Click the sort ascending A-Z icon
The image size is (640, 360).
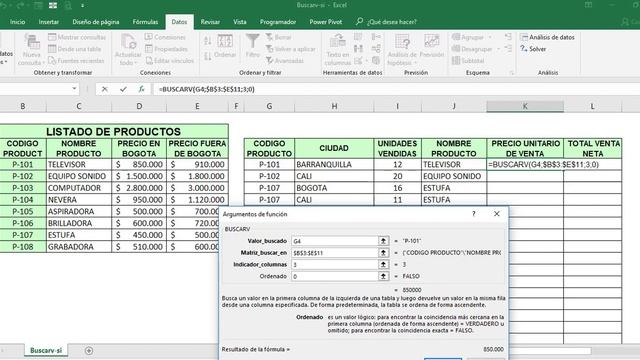pos(207,40)
